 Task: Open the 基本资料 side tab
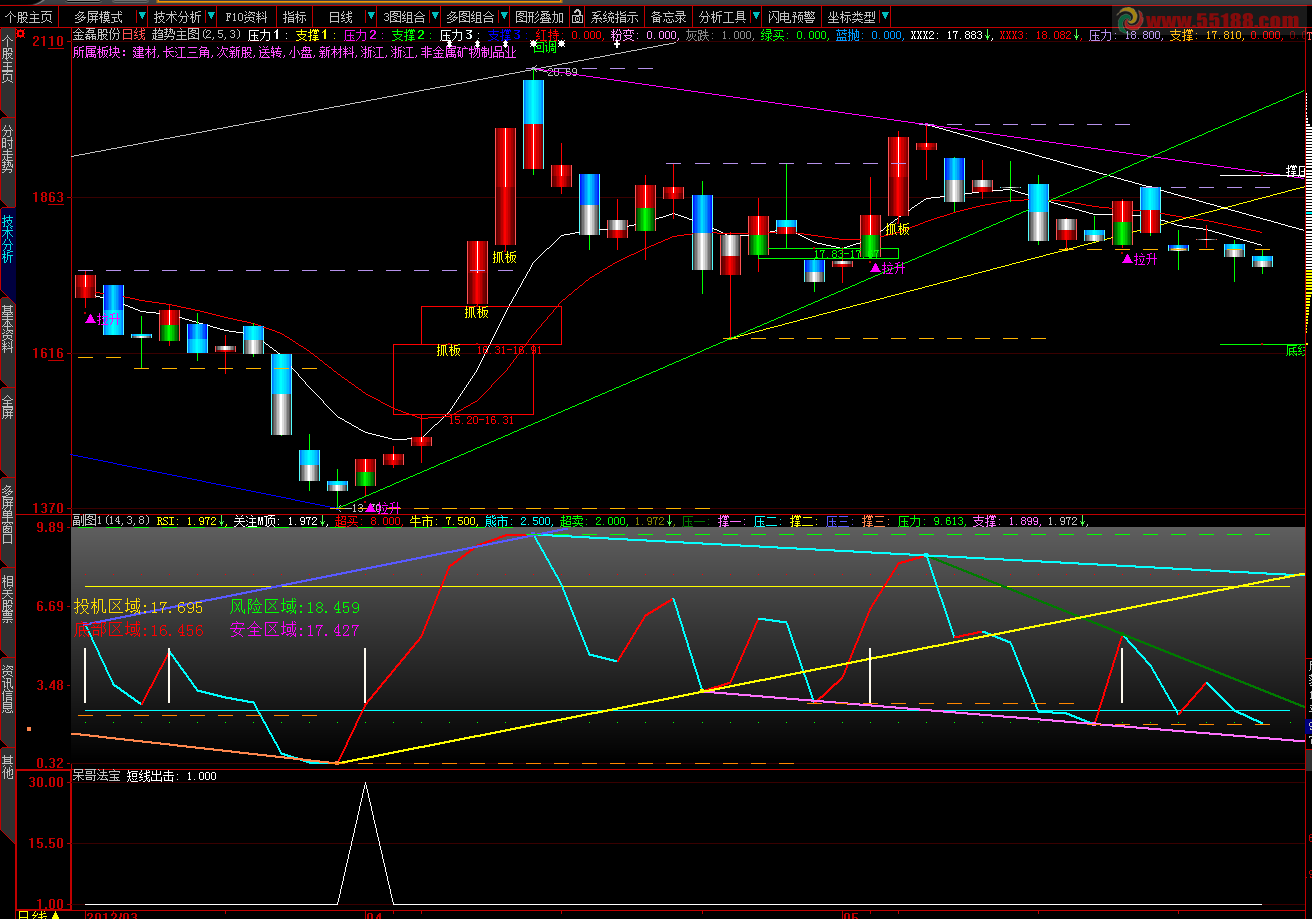[x=8, y=329]
